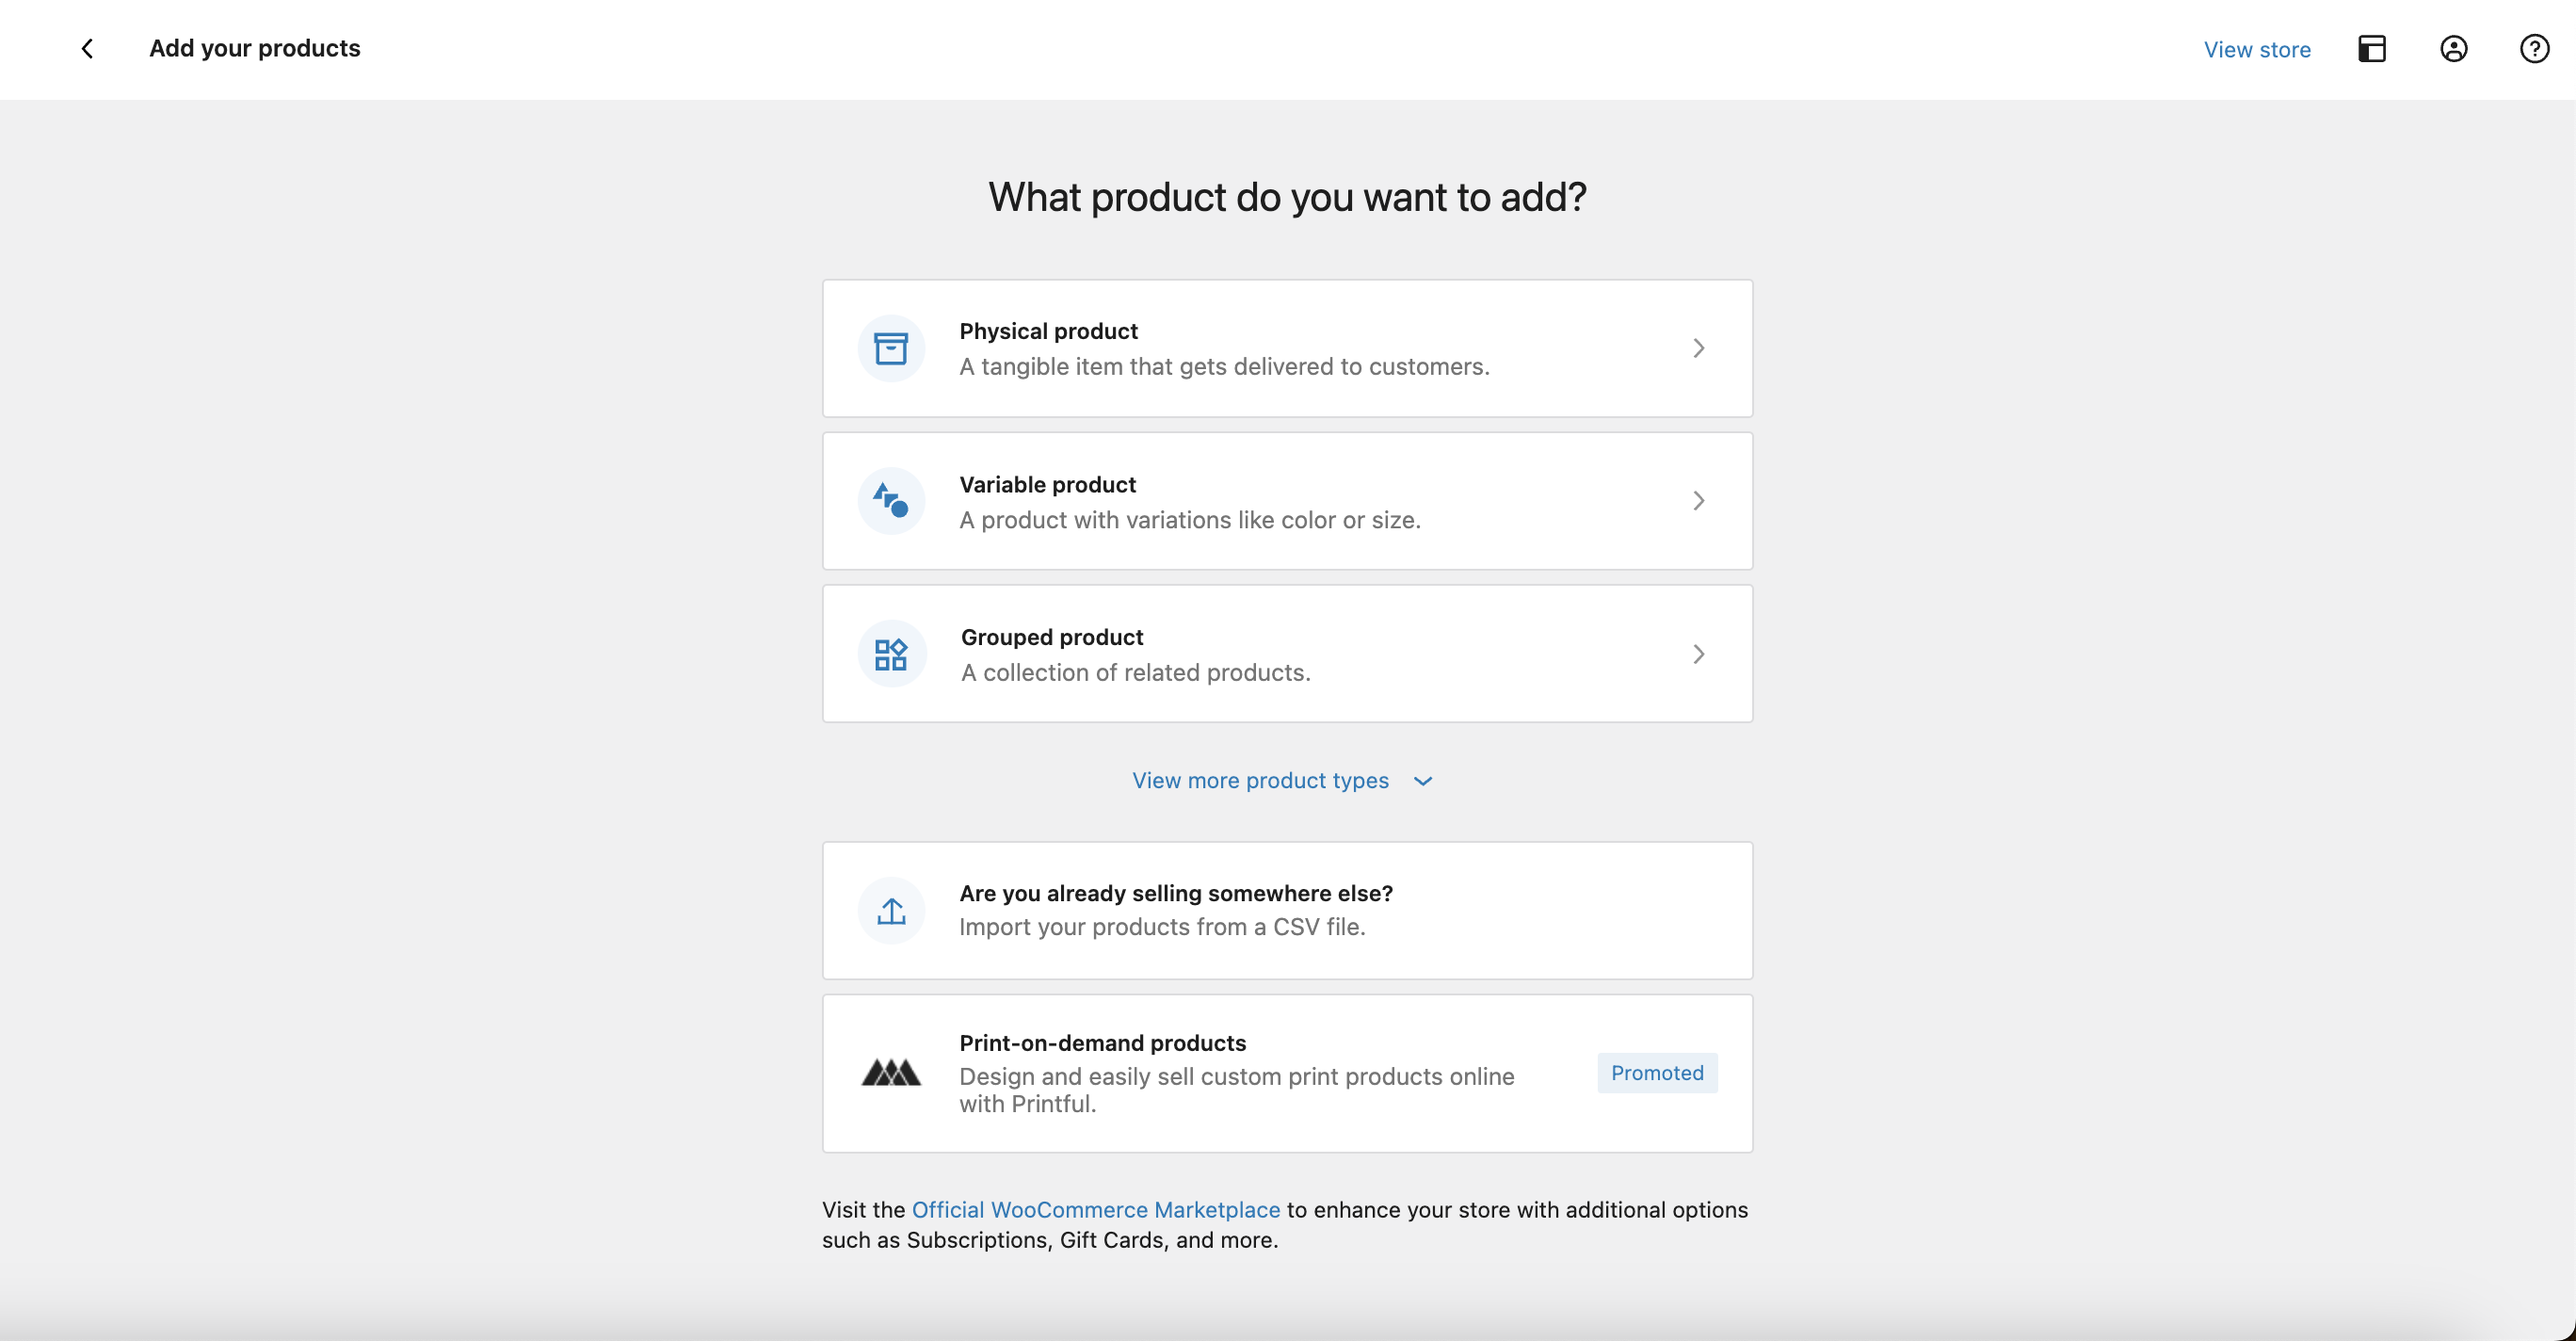Open Grouped product via its chevron arrow
The image size is (2576, 1341).
point(1699,653)
